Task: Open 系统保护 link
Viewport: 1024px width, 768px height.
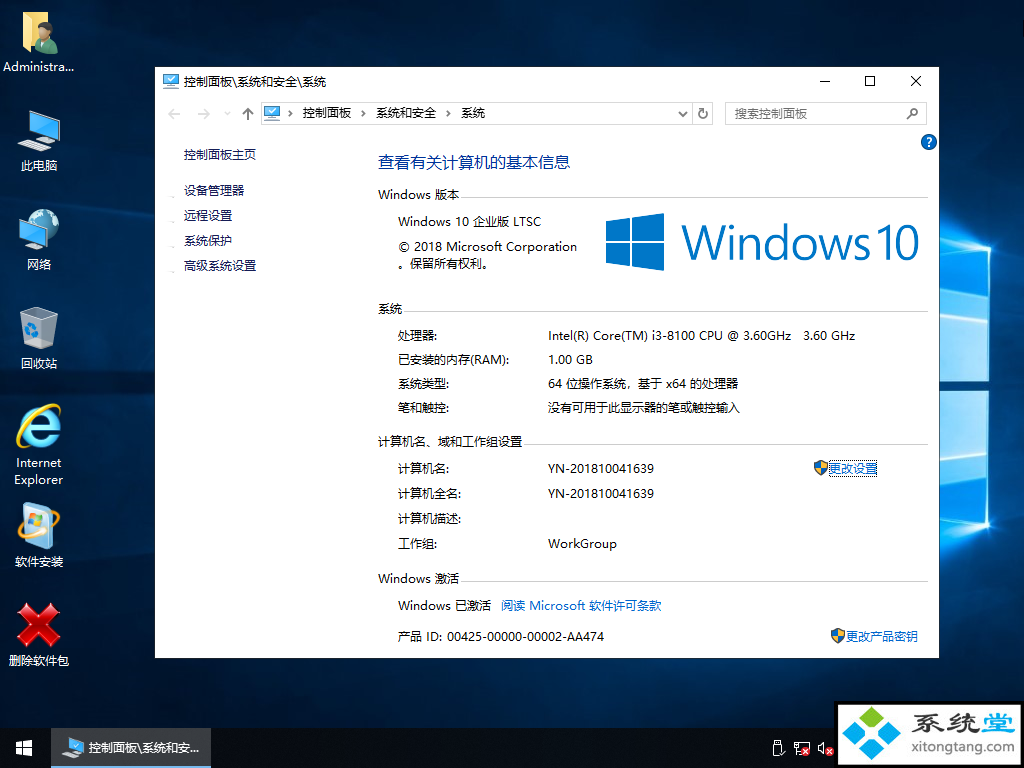Action: tap(208, 240)
